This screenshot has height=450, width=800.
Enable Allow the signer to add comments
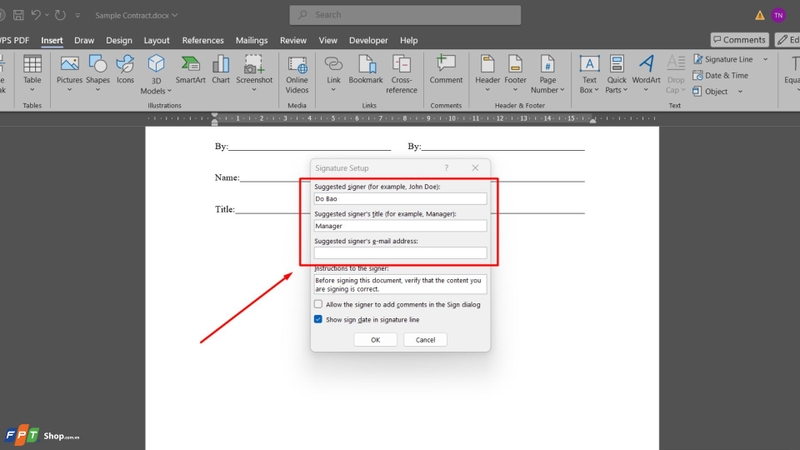coord(318,304)
